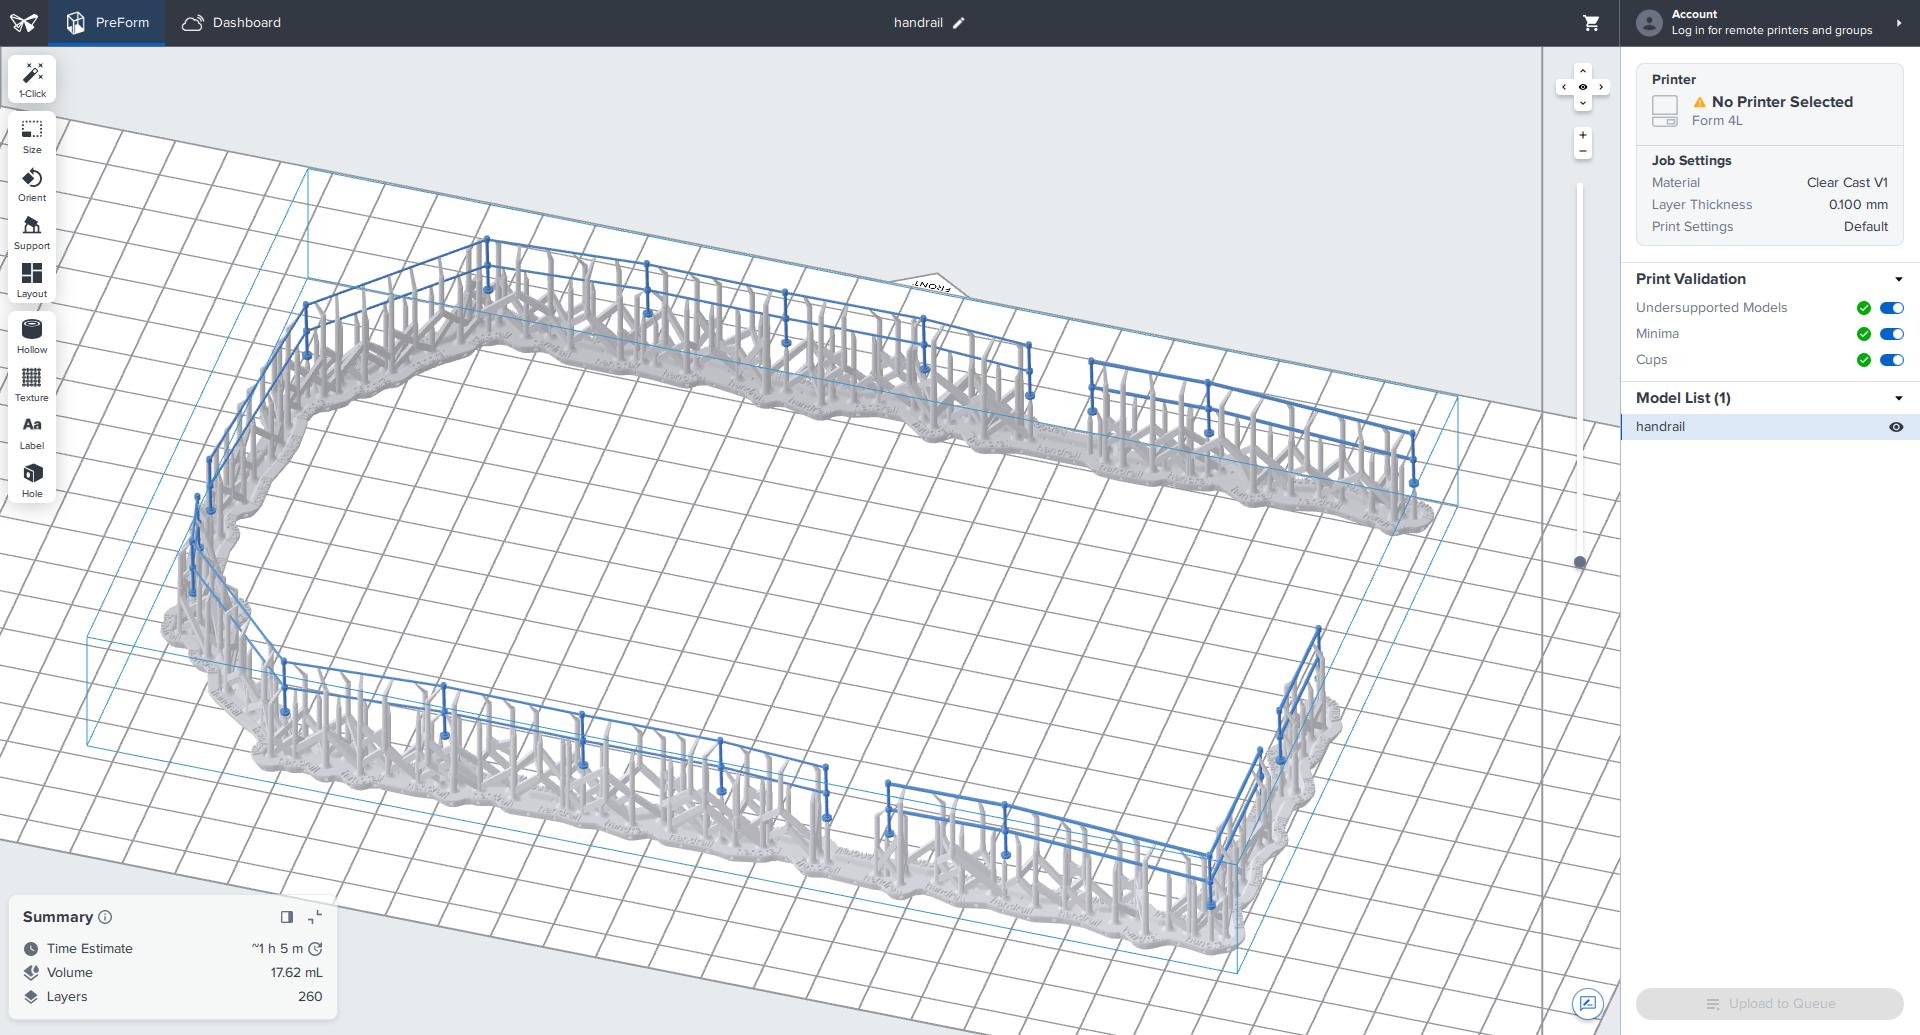1920x1035 pixels.
Task: Toggle the Cups validation switch
Action: [x=1891, y=360]
